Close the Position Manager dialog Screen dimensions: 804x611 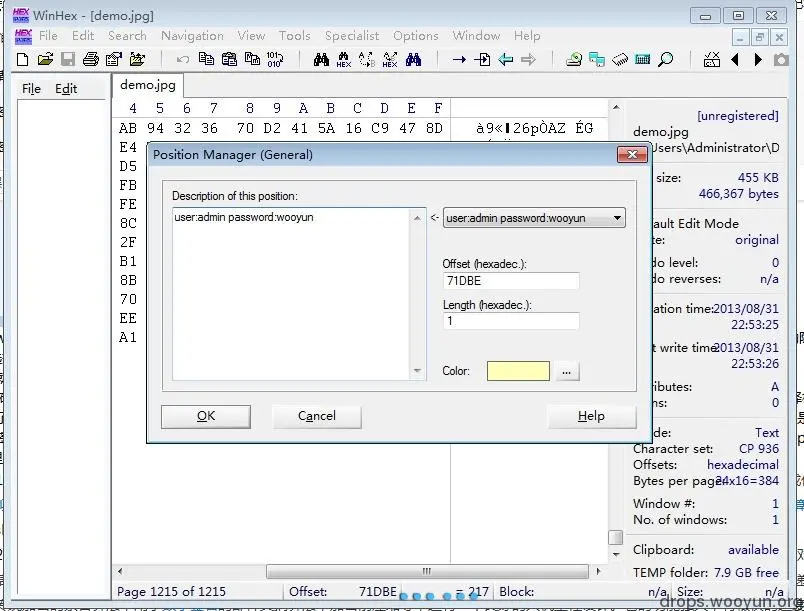point(632,155)
